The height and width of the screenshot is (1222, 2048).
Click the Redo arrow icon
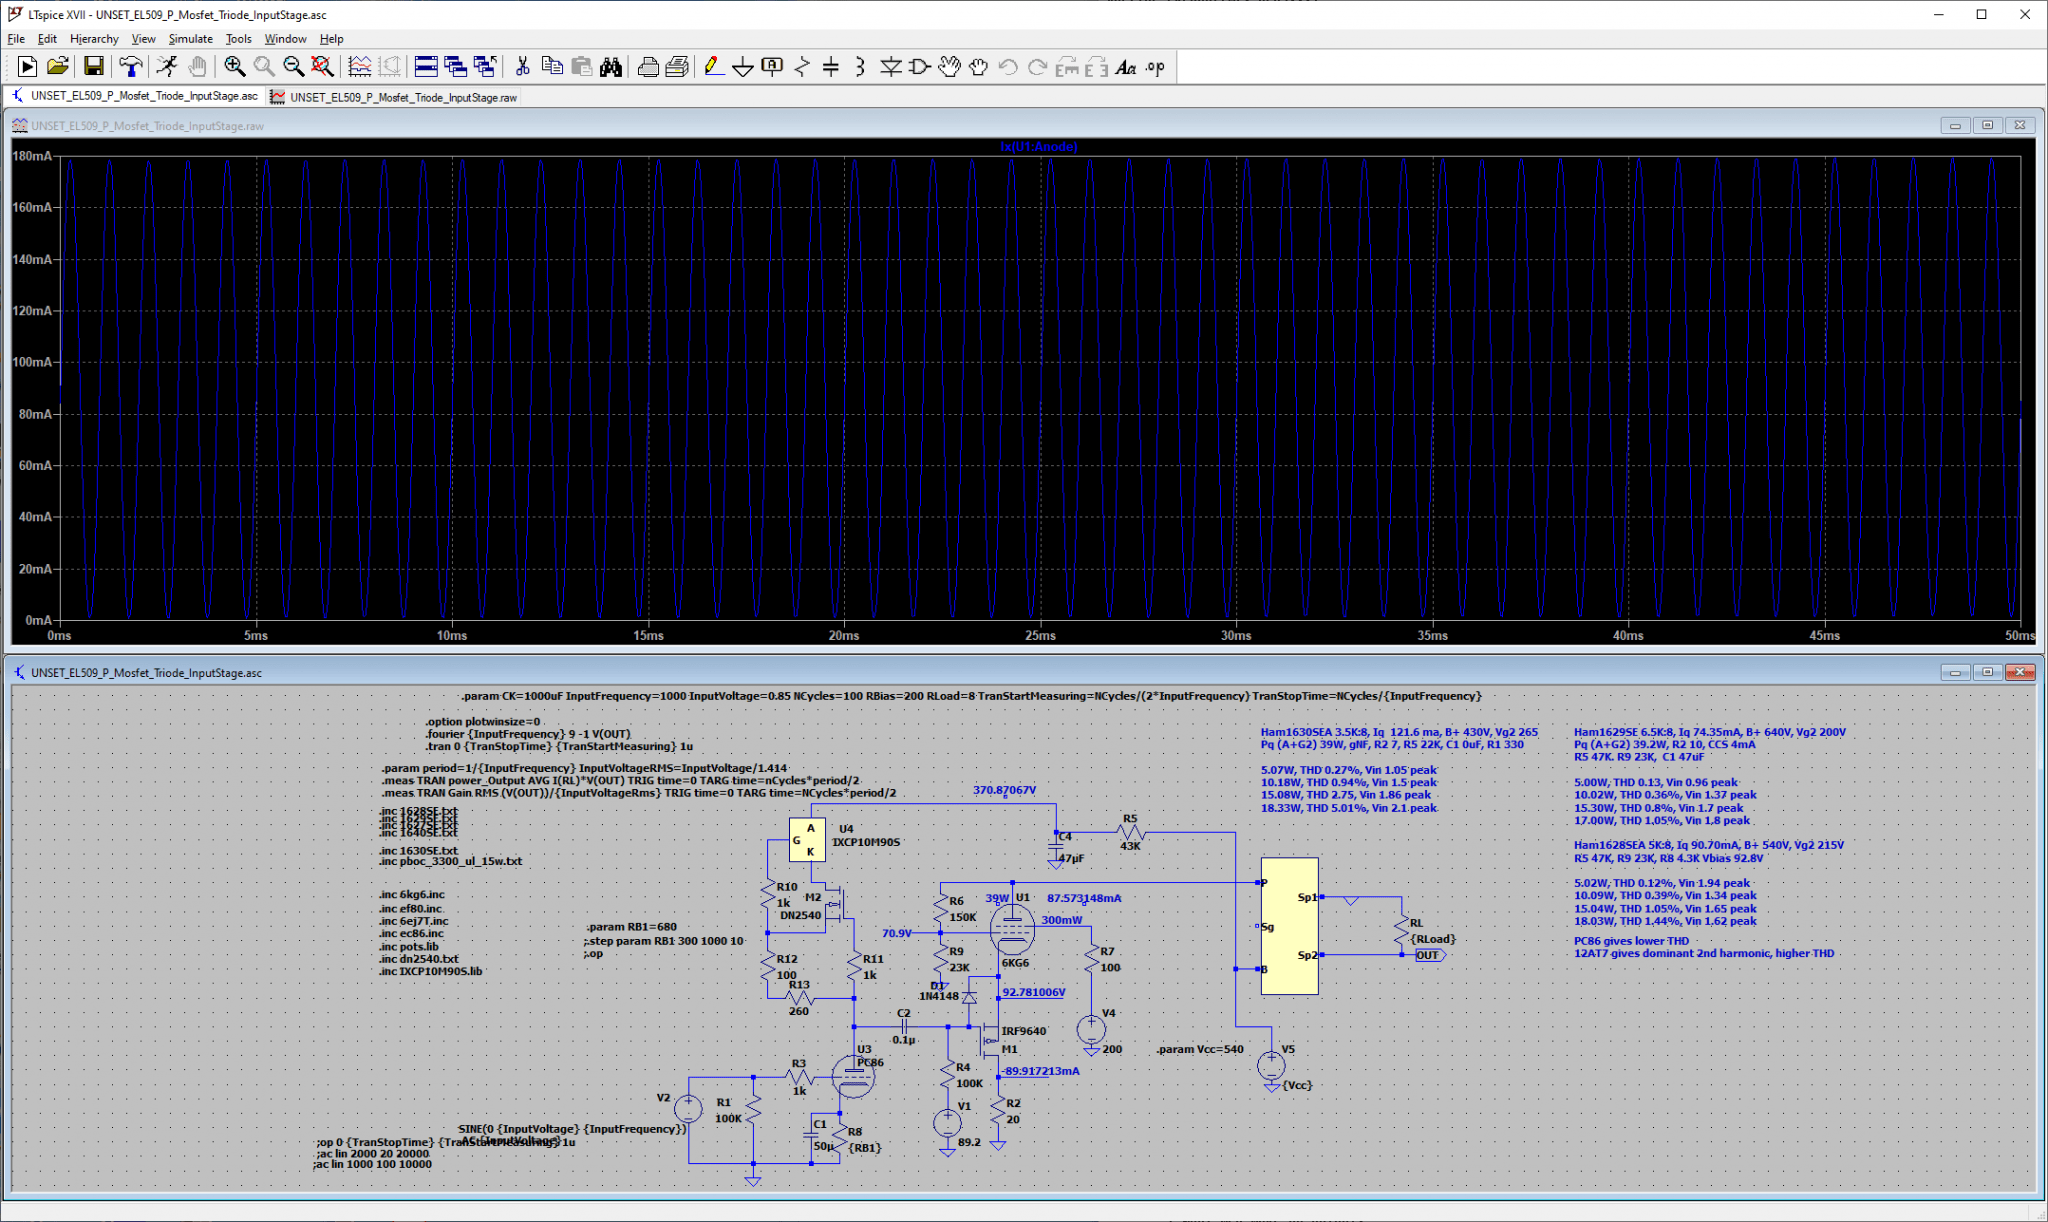click(x=1037, y=67)
